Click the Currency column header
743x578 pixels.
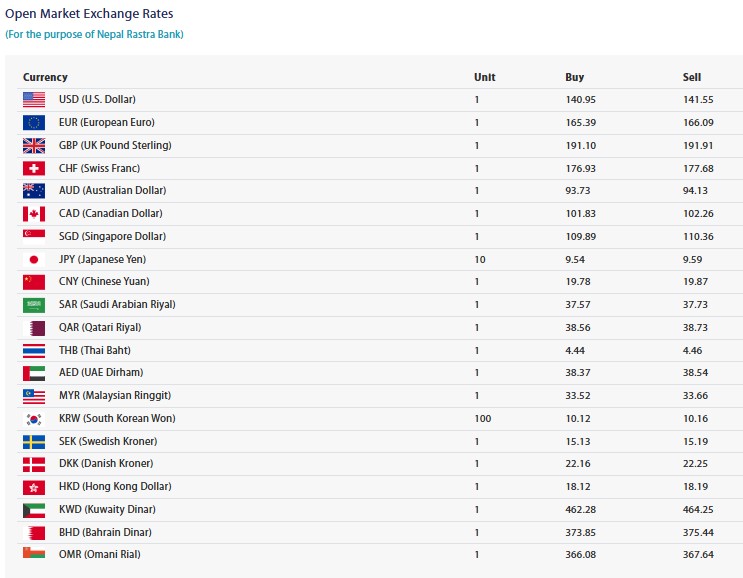point(45,77)
